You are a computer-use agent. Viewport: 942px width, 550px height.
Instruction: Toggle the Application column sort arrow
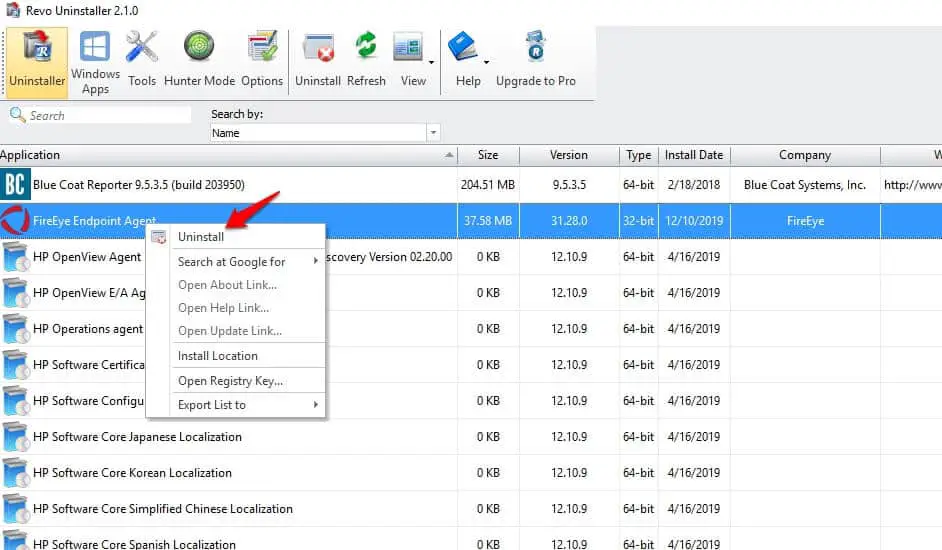click(449, 155)
